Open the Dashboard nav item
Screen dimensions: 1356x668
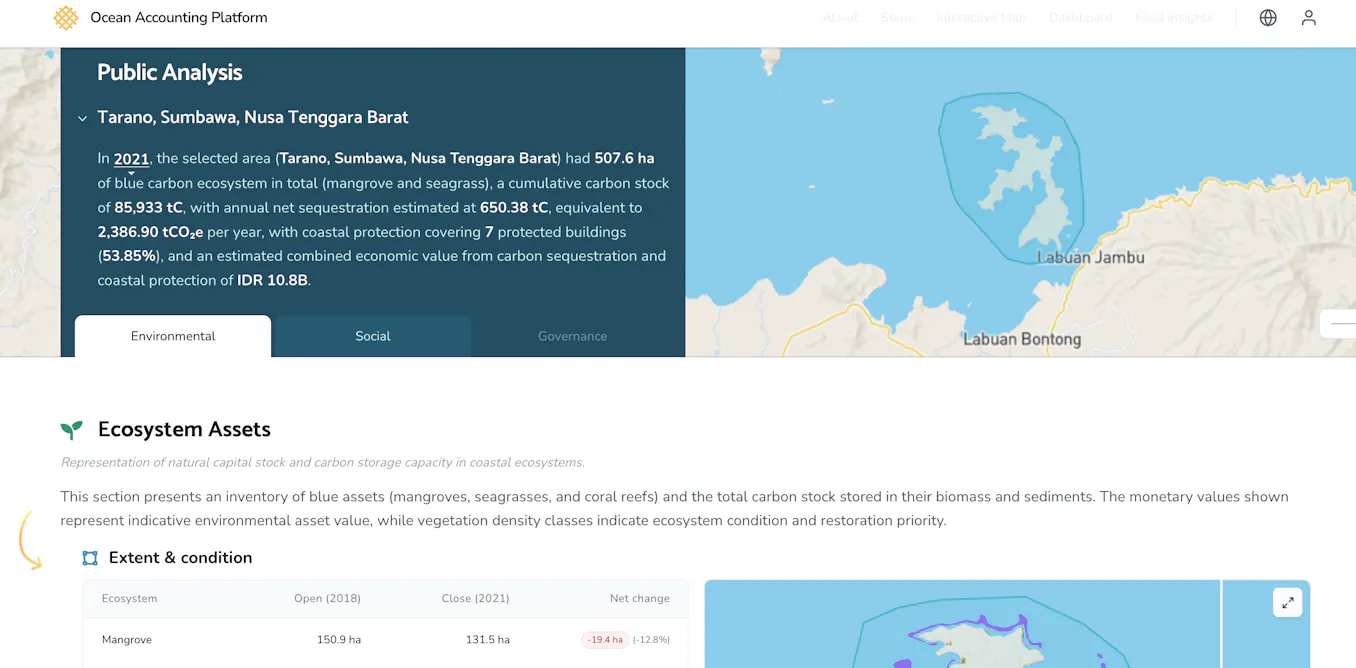1080,18
